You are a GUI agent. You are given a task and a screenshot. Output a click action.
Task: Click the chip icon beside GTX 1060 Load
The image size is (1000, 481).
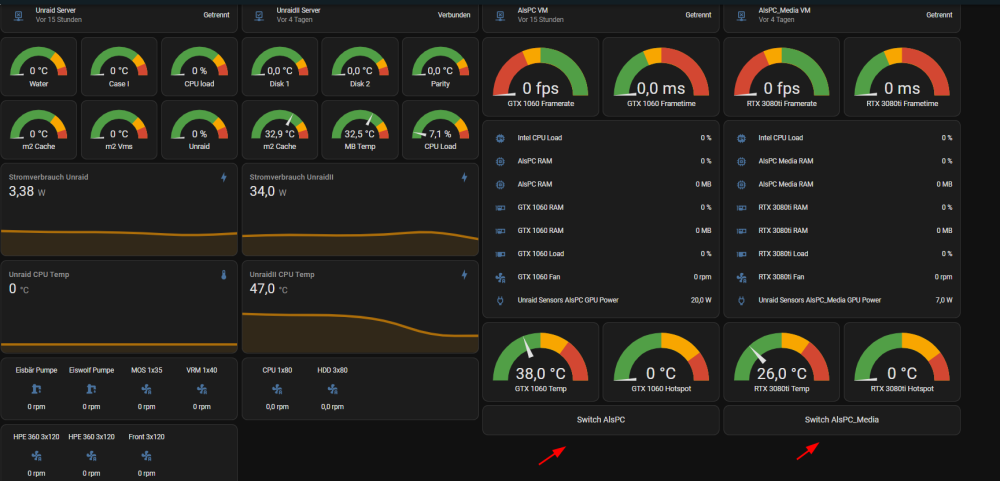coord(500,254)
